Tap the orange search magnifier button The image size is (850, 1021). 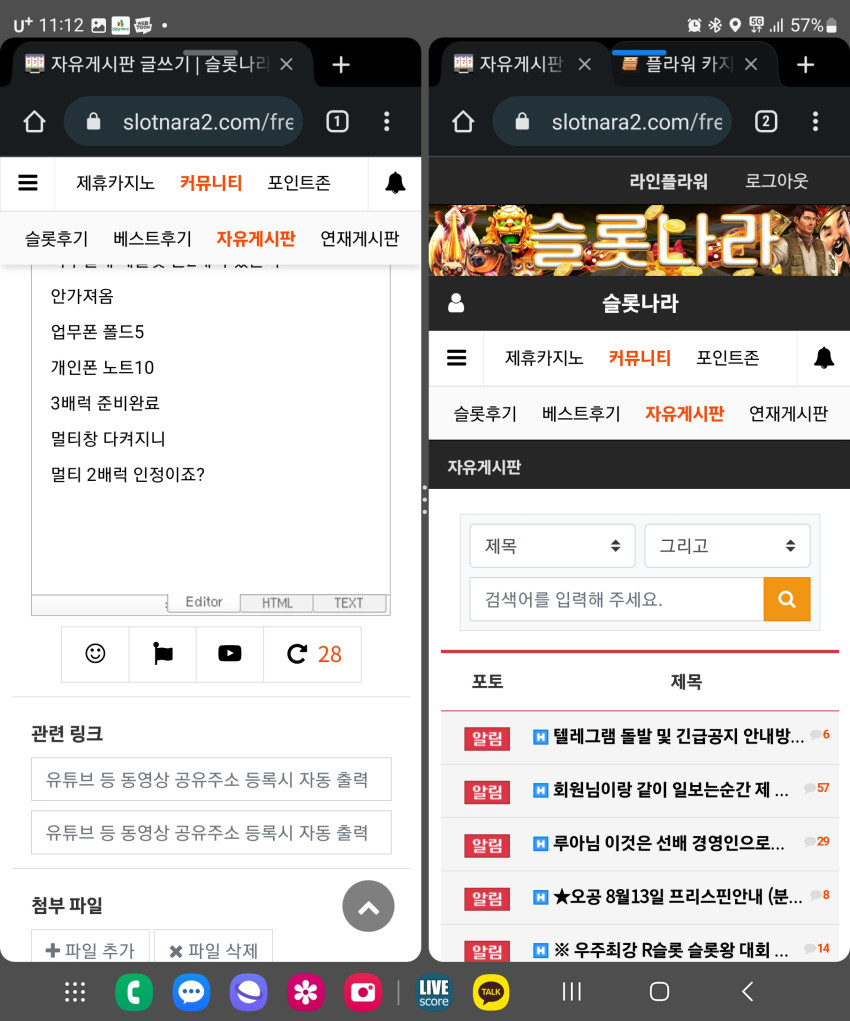pyautogui.click(x=787, y=599)
